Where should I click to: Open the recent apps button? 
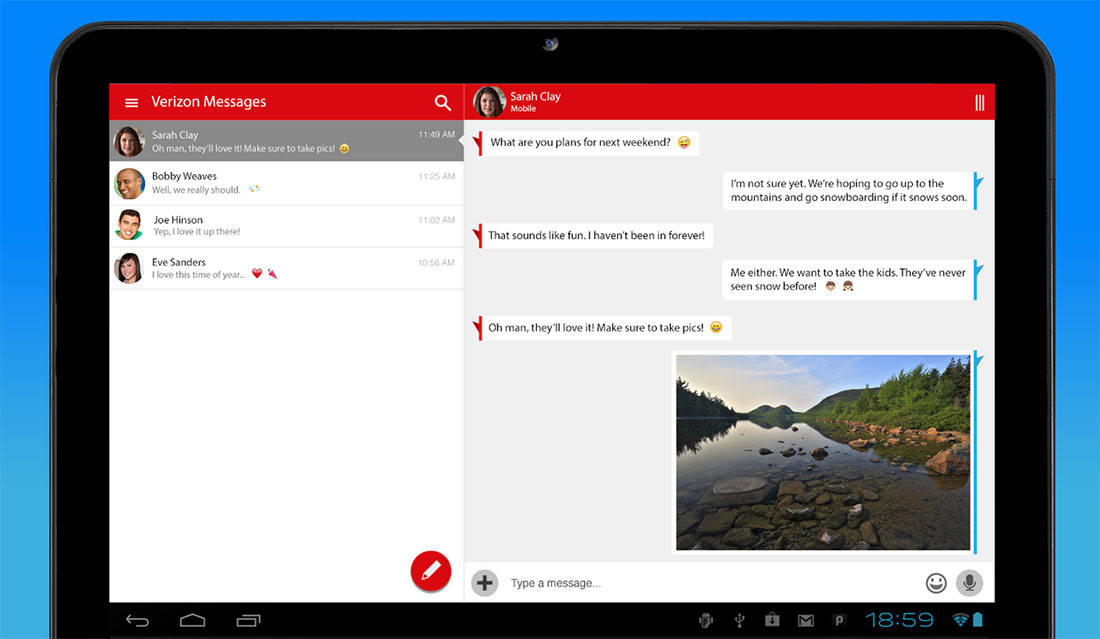[248, 621]
